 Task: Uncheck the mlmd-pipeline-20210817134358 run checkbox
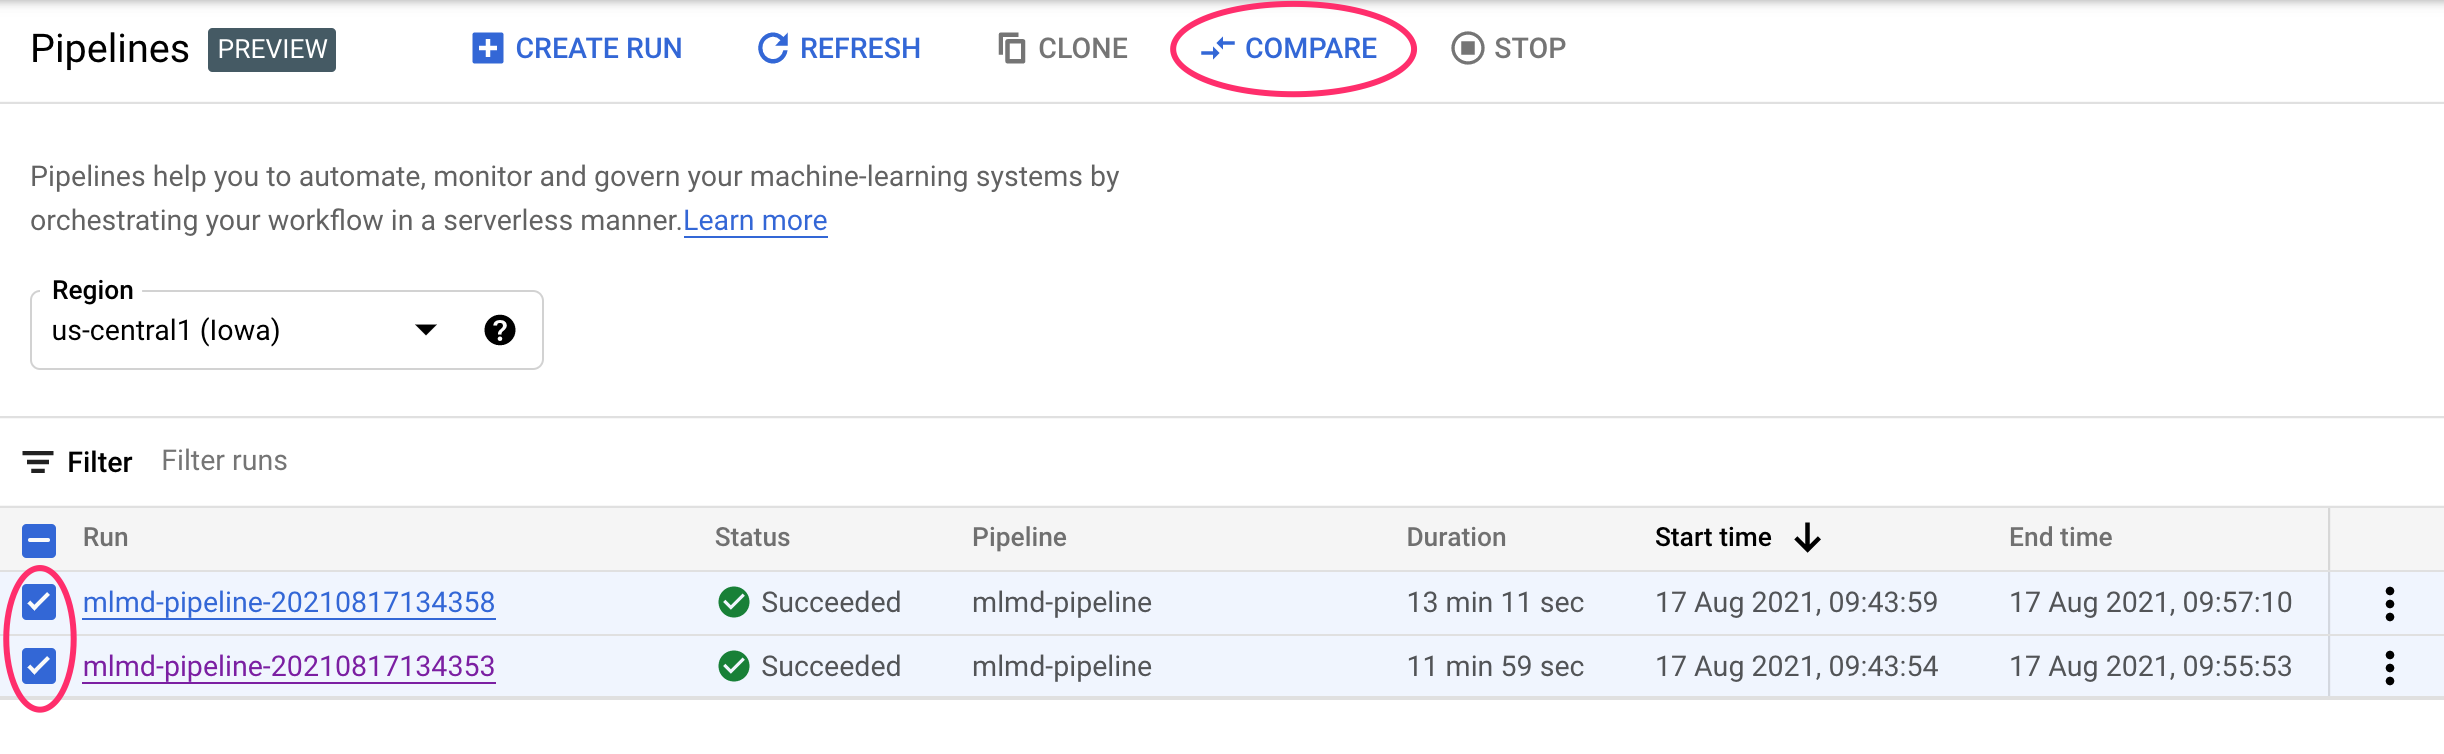coord(39,602)
